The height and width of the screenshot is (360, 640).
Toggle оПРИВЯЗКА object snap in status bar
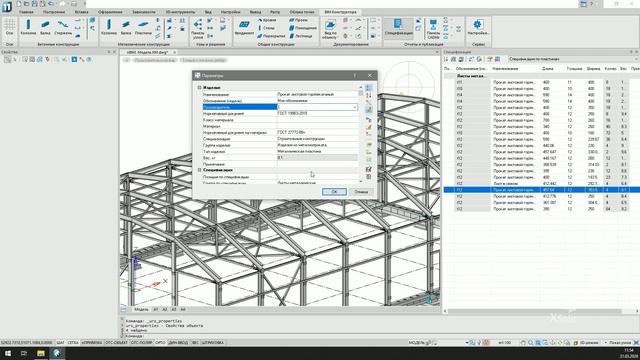click(92, 342)
